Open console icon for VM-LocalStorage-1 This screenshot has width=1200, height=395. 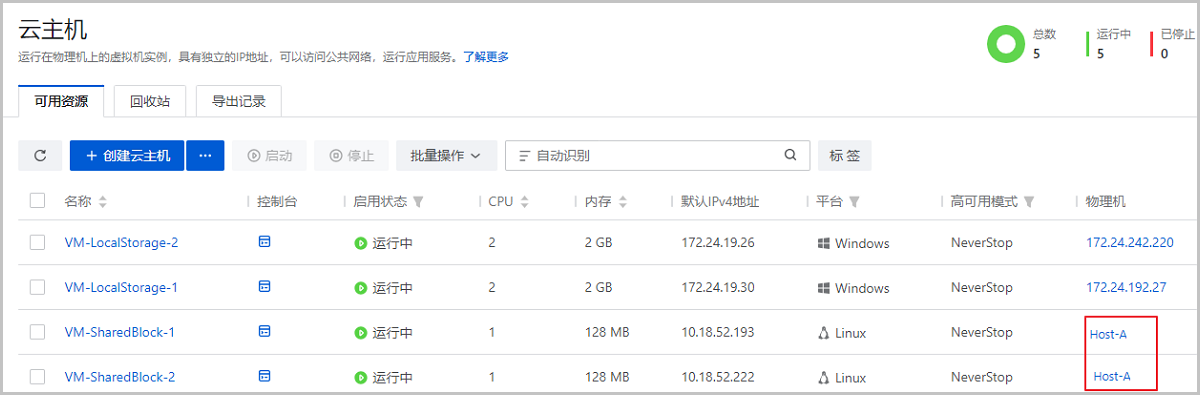click(x=265, y=287)
